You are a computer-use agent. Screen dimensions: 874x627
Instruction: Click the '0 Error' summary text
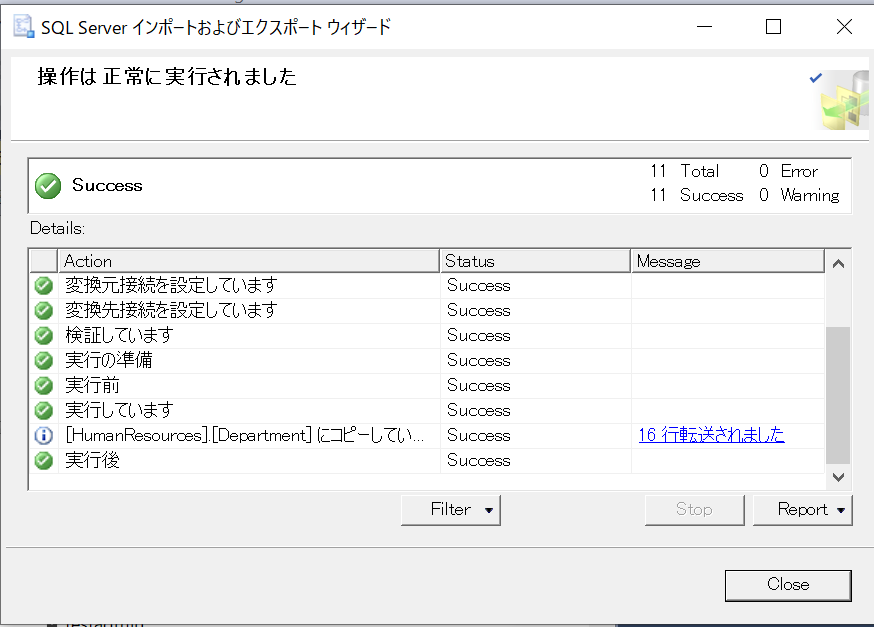click(x=788, y=171)
